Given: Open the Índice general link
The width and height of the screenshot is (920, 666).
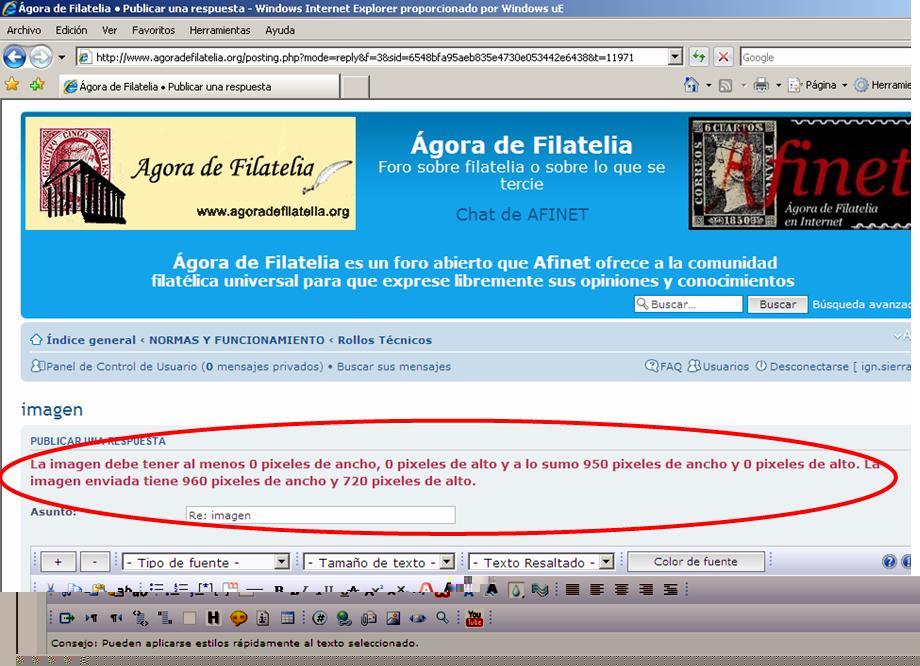Looking at the screenshot, I should pos(91,340).
